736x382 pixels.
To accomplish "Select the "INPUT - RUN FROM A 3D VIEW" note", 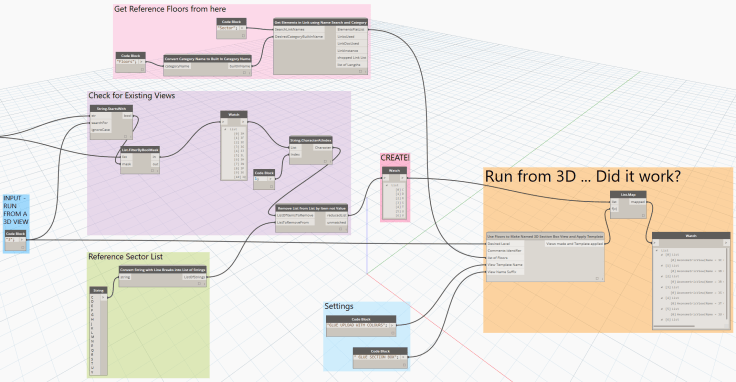I will [16, 210].
